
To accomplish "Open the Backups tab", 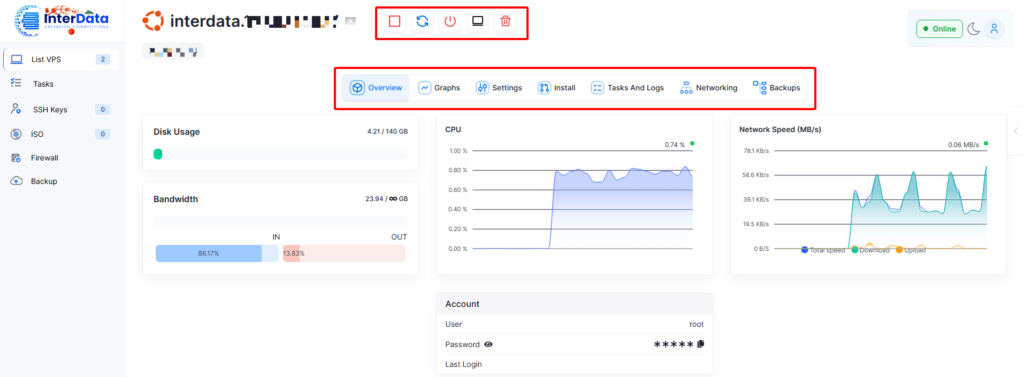I will (776, 88).
